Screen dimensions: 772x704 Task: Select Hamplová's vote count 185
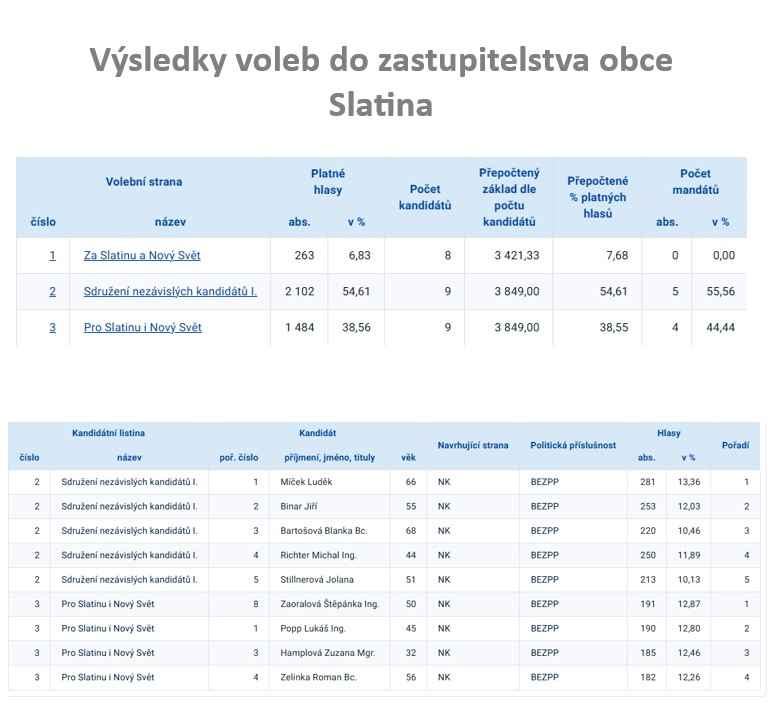click(647, 653)
